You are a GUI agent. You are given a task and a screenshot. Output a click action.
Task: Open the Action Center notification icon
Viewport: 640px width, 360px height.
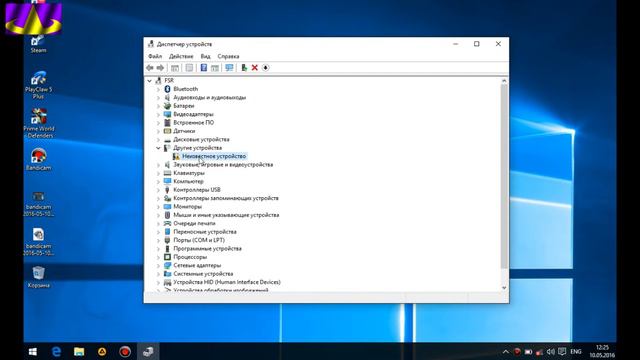click(562, 351)
